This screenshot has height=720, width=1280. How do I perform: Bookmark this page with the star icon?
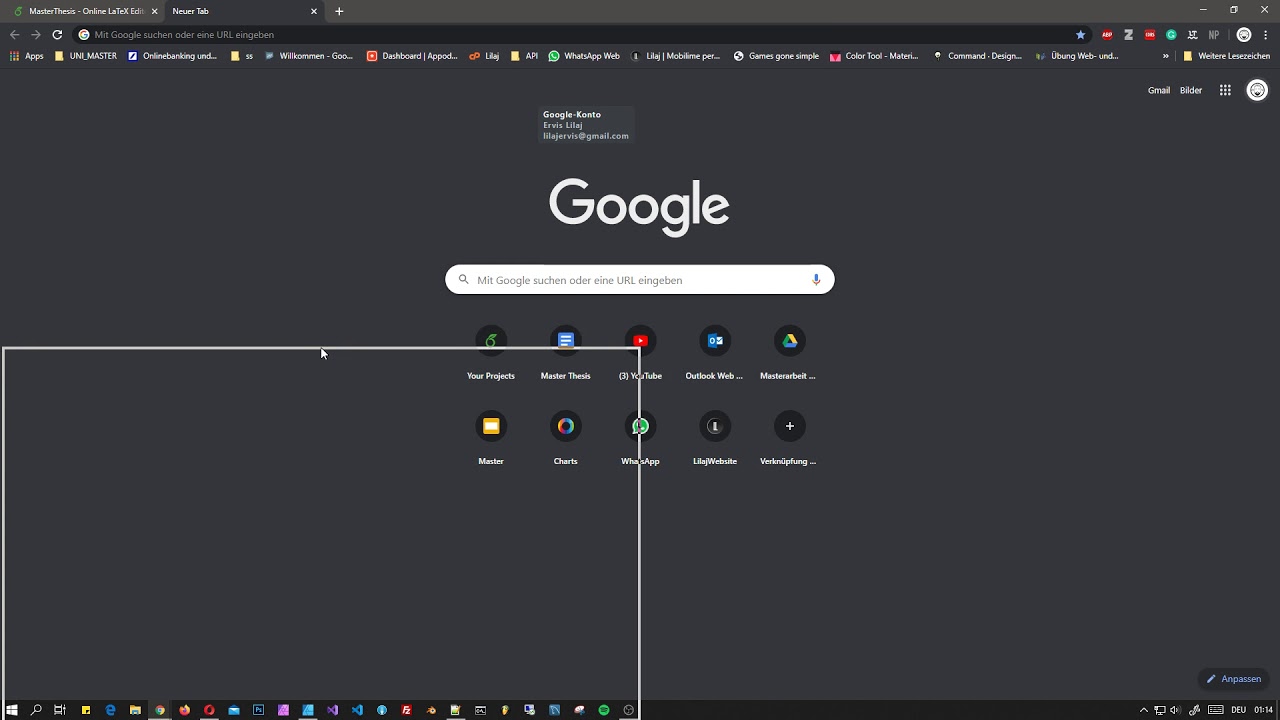tap(1080, 34)
